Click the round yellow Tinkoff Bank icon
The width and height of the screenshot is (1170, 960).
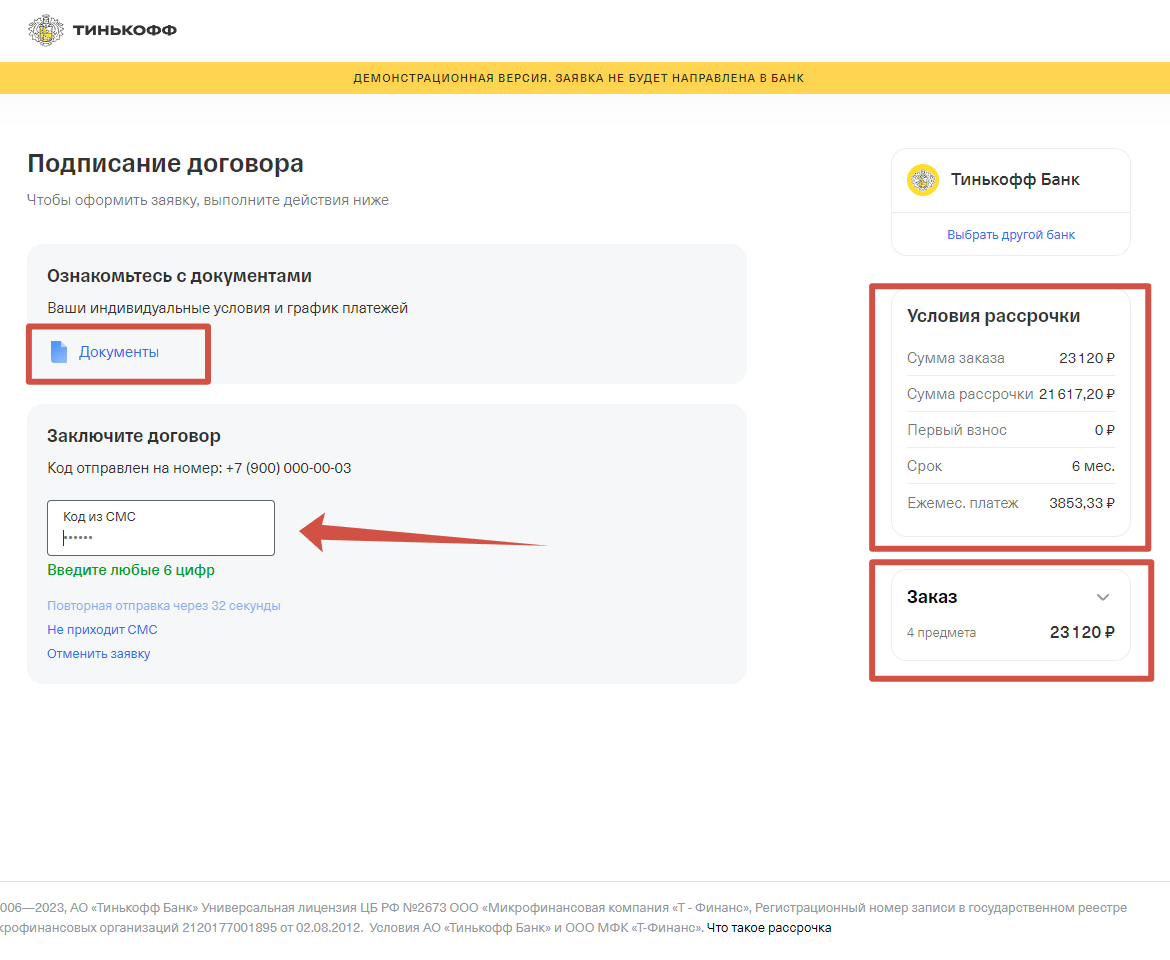[x=922, y=180]
